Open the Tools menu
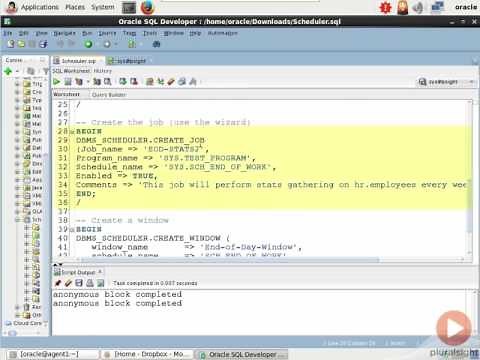 [150, 33]
